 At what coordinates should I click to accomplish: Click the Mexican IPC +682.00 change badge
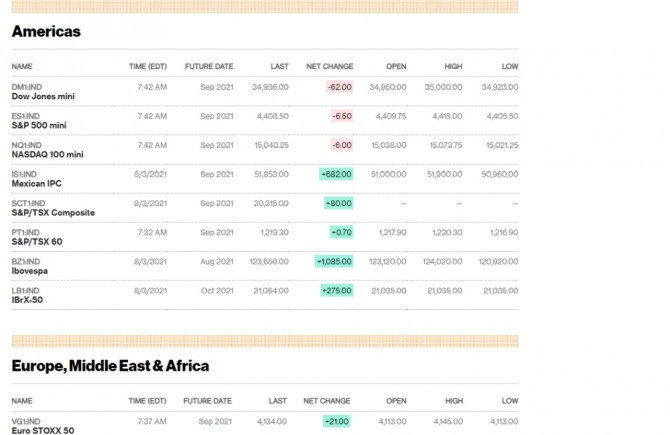[336, 174]
